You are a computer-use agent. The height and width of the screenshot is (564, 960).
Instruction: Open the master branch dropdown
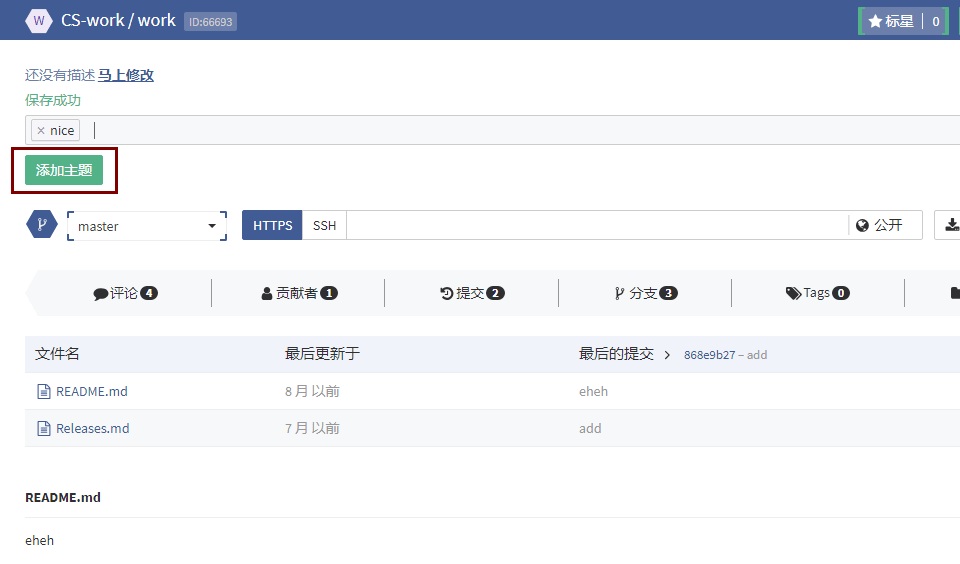147,226
